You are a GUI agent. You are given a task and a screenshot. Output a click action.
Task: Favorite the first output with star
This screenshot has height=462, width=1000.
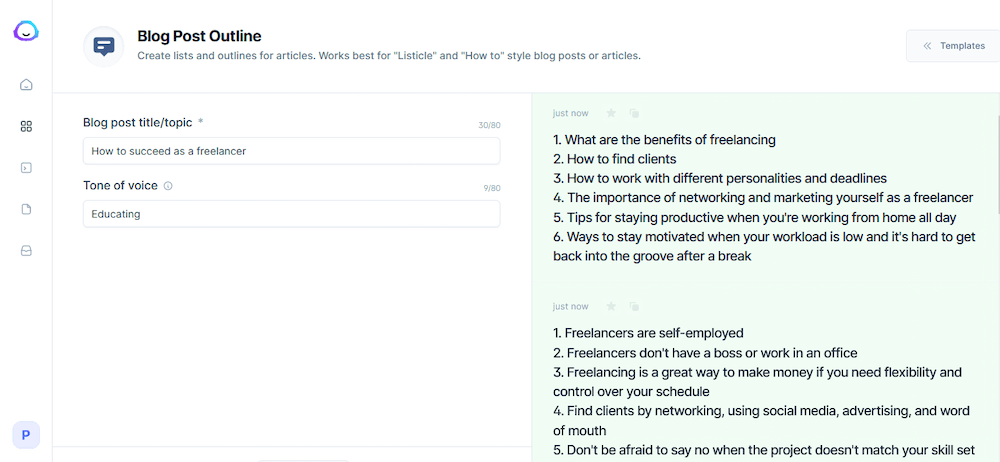[611, 113]
